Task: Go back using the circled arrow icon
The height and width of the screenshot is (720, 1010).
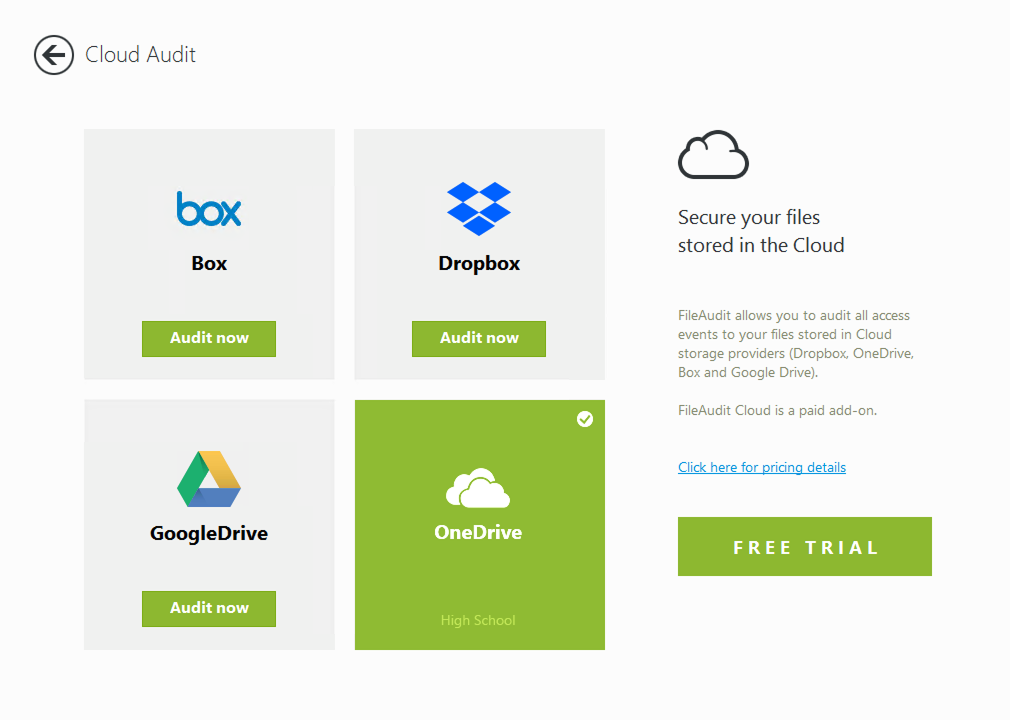Action: (x=53, y=55)
